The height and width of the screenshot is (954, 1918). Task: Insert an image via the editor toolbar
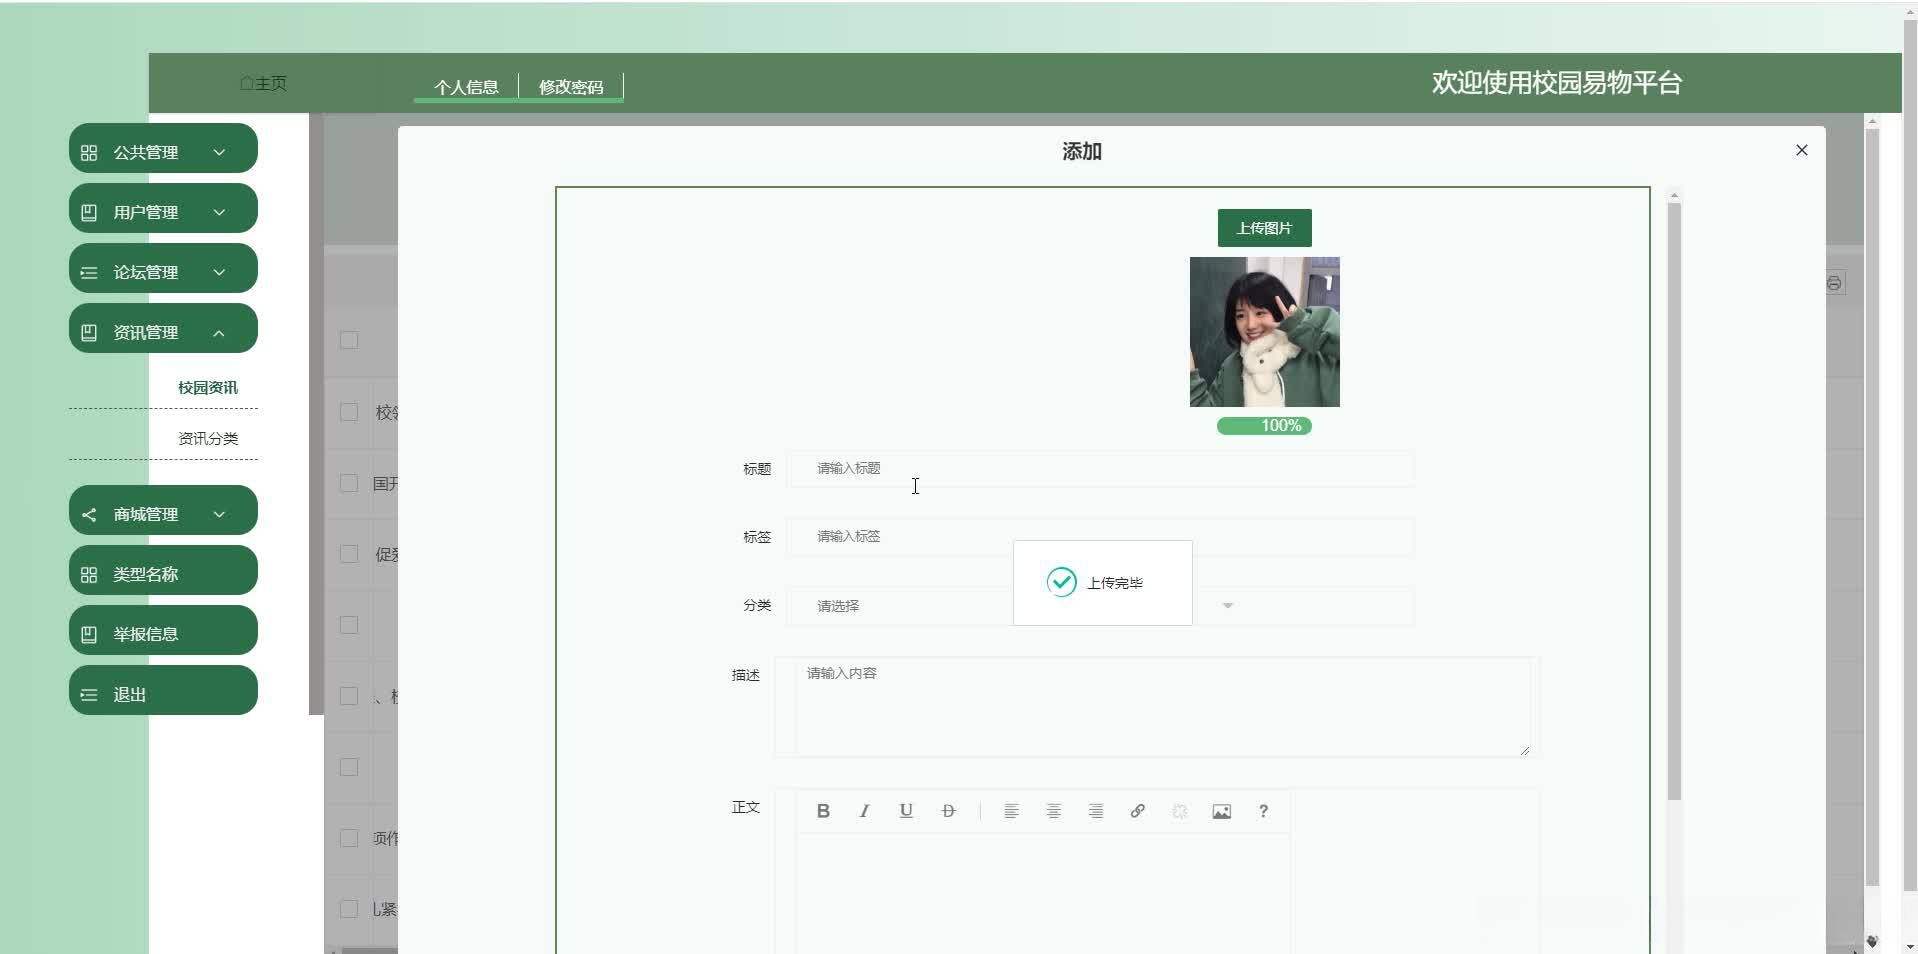coord(1221,811)
